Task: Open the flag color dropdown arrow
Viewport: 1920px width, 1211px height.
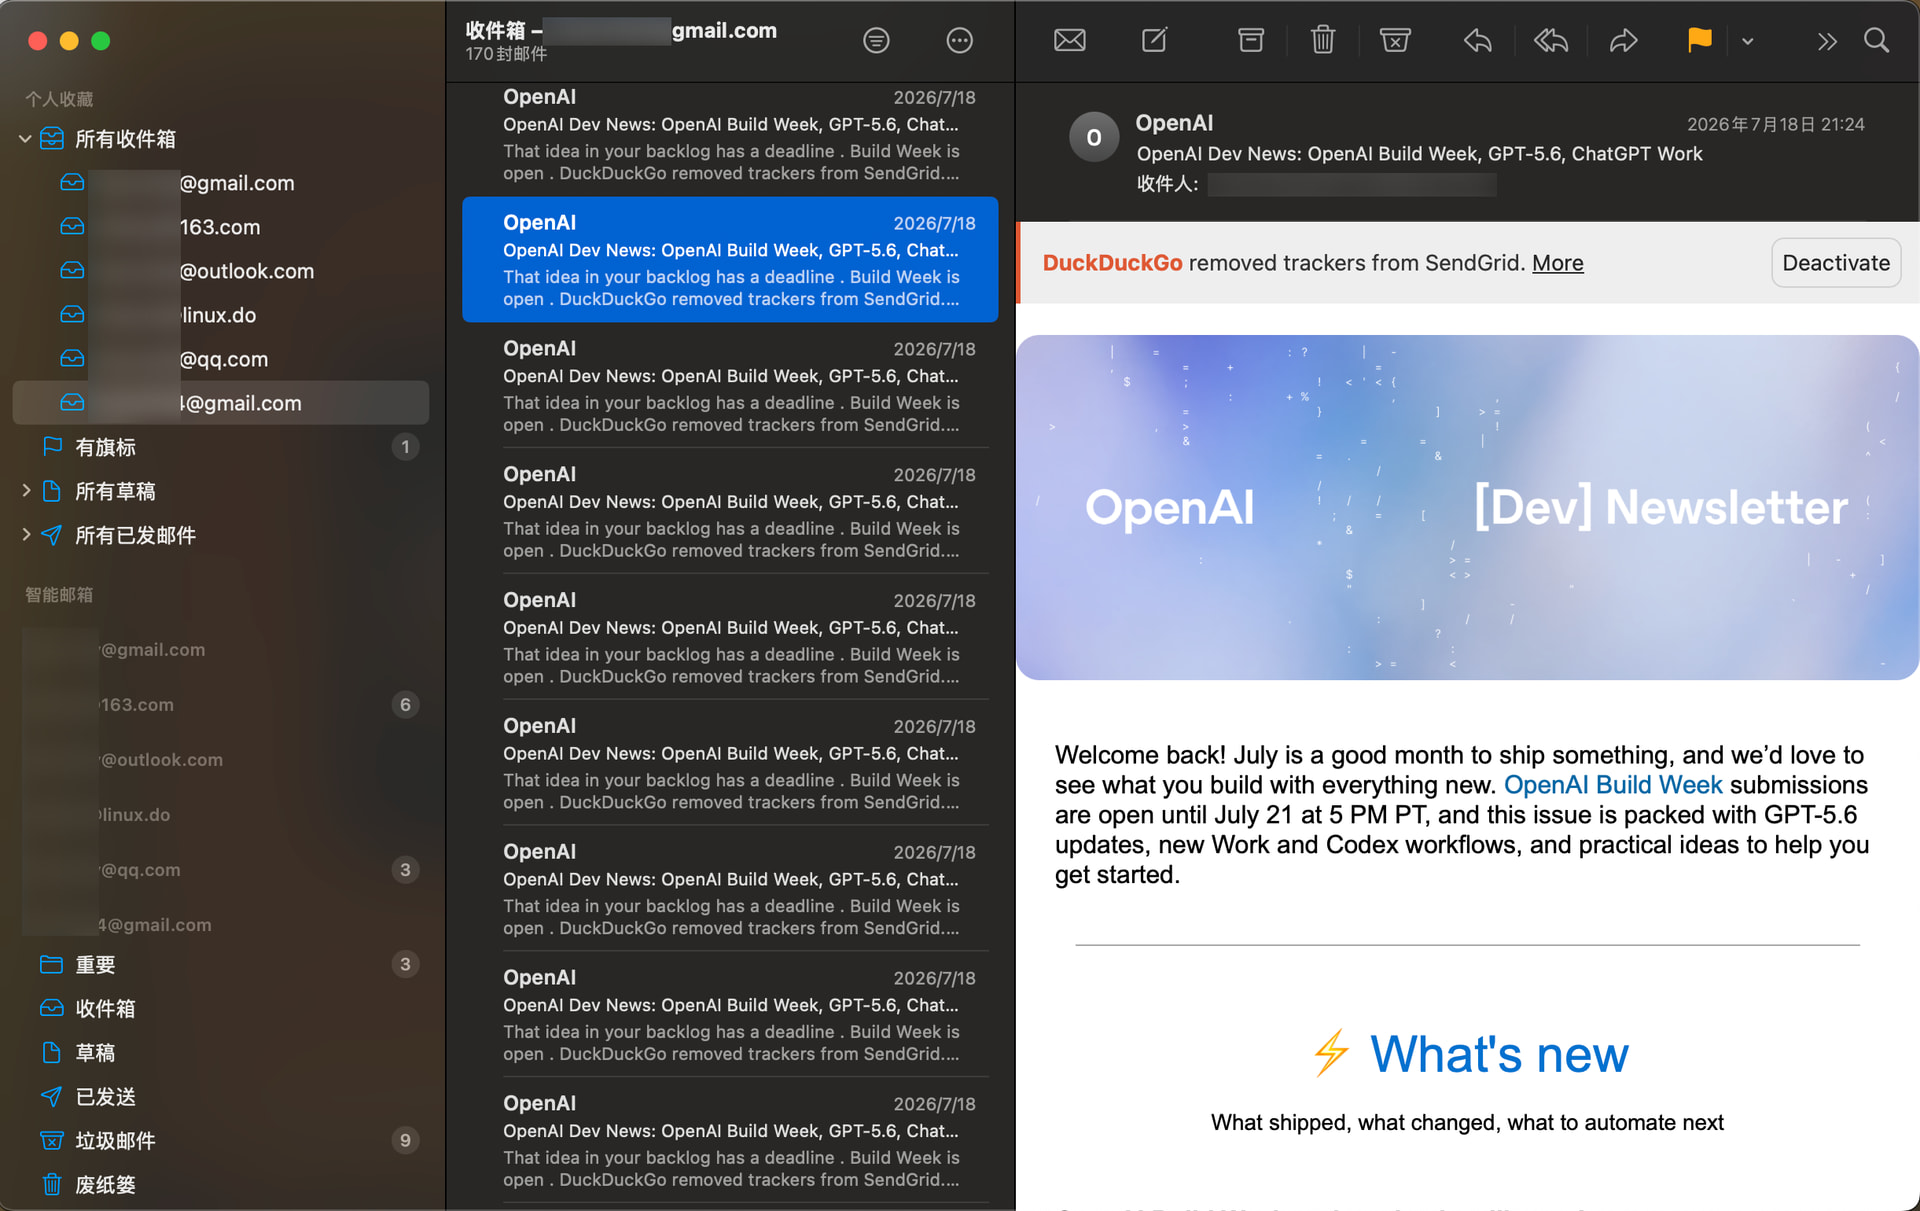Action: (x=1747, y=41)
